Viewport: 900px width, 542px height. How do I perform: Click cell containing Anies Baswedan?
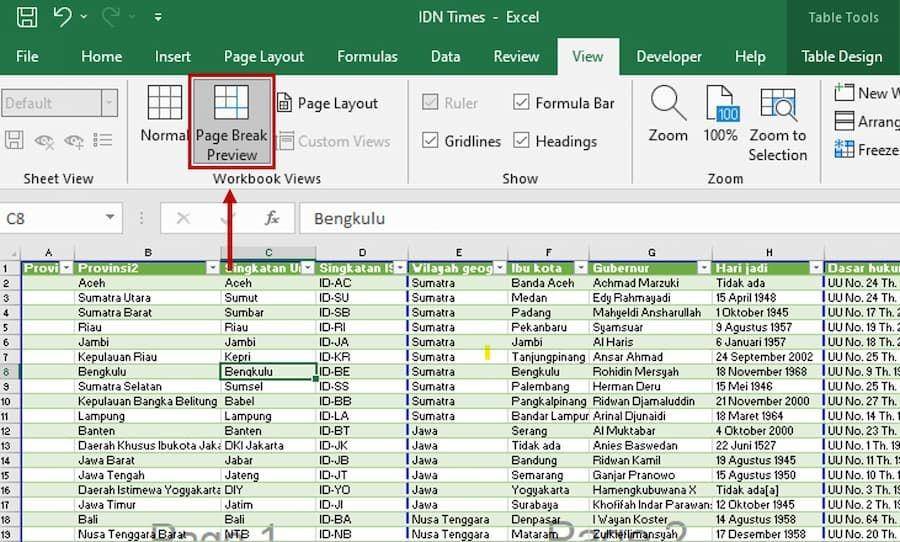click(x=651, y=446)
